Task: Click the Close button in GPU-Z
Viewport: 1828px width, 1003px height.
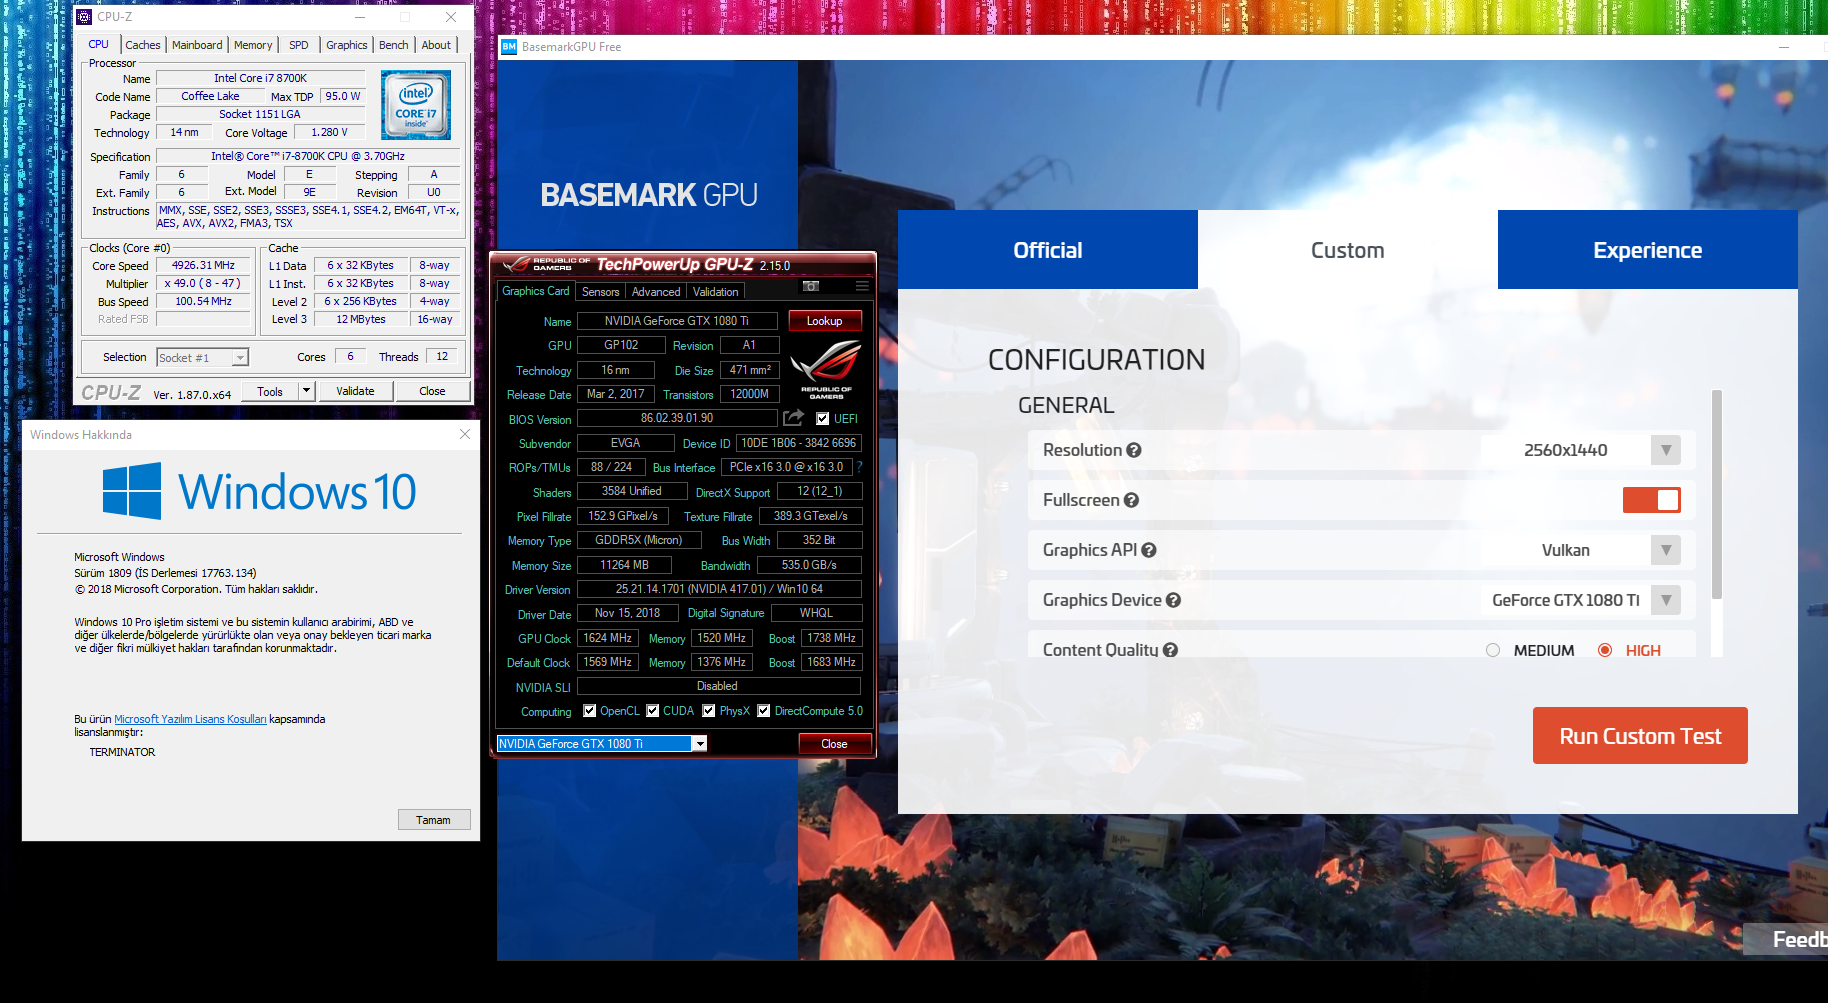Action: tap(834, 744)
